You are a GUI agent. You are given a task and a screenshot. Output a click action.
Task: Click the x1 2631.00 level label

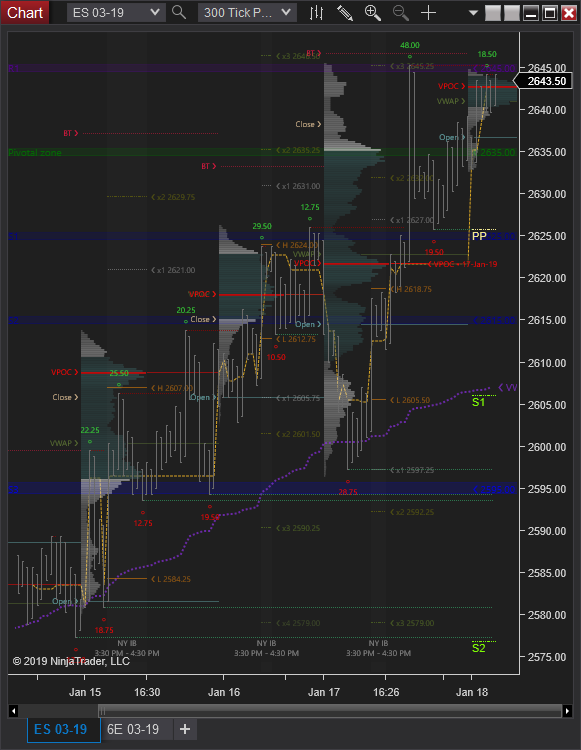[x=298, y=186]
